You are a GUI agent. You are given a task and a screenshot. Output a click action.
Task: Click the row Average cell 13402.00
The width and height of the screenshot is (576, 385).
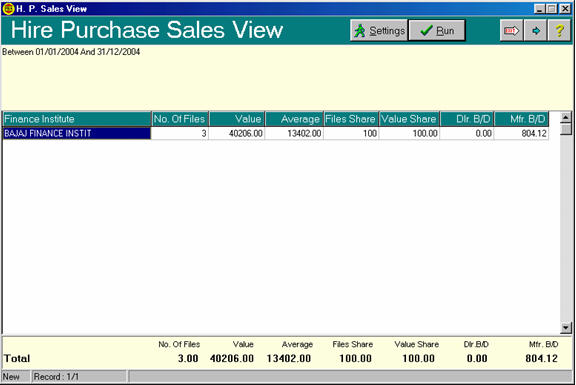coord(294,133)
